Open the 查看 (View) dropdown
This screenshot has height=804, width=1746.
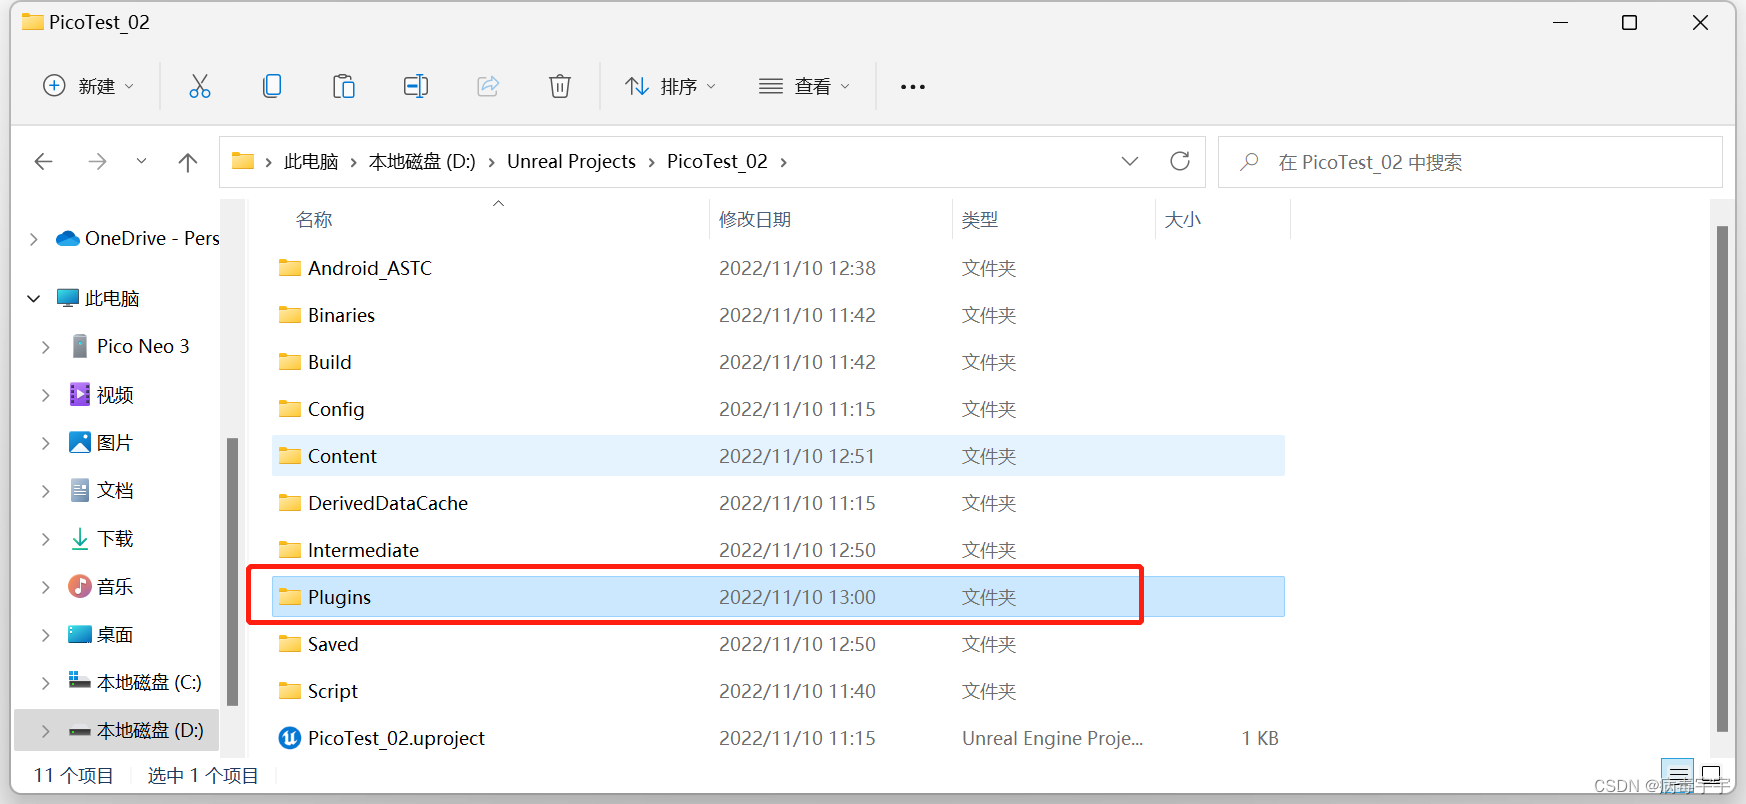tap(804, 86)
